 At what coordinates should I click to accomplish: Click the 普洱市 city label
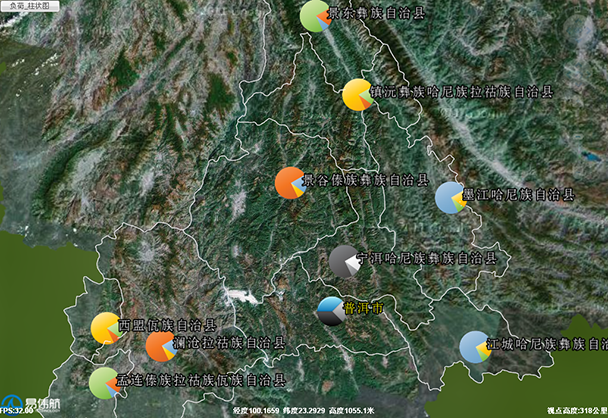coord(364,308)
